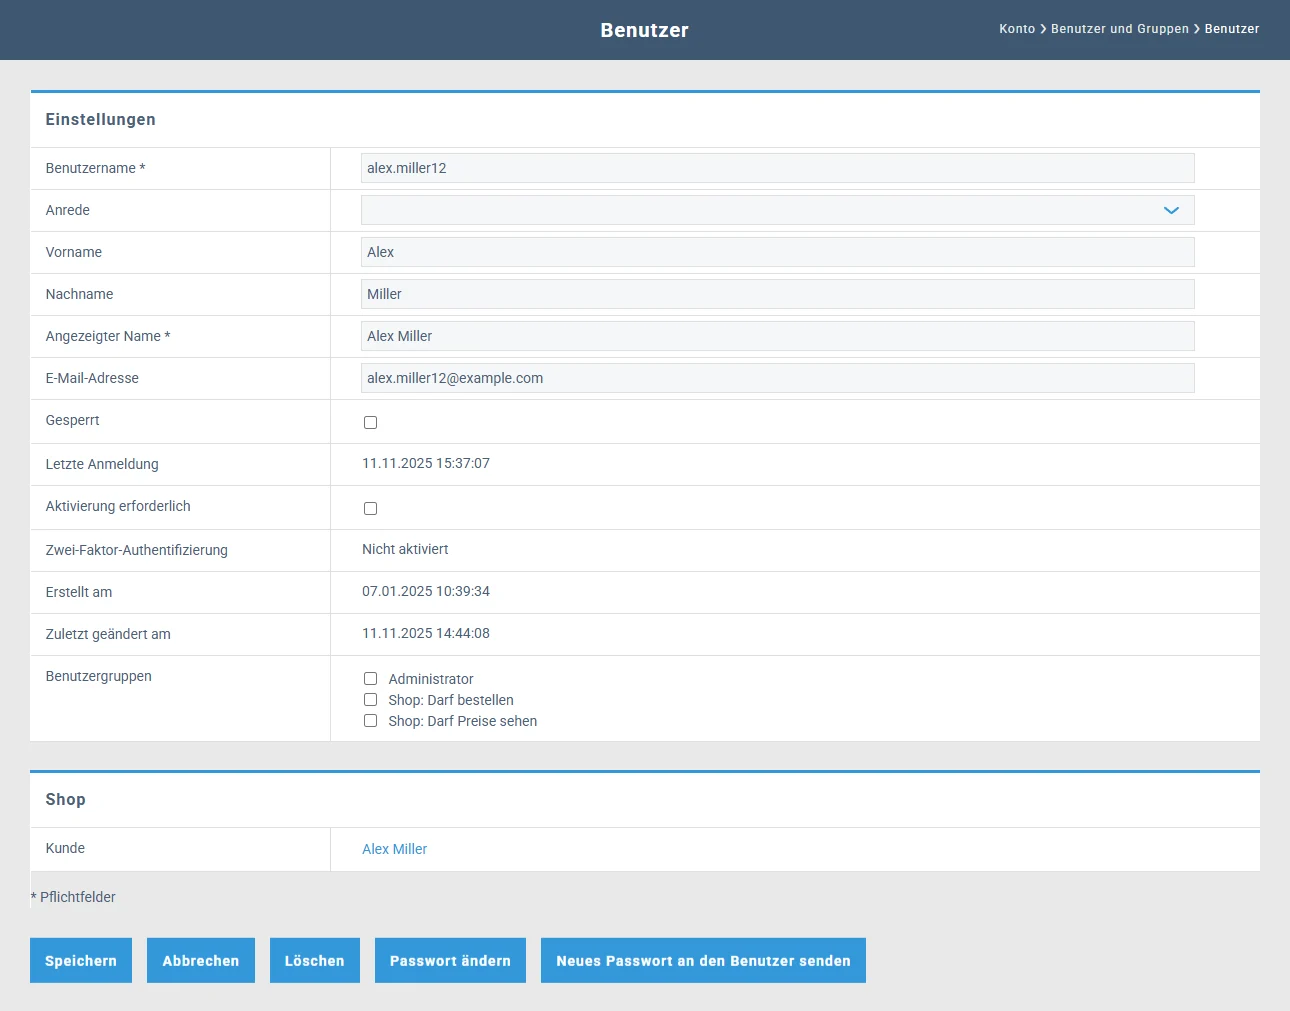Click the Nachname text field

777,294
